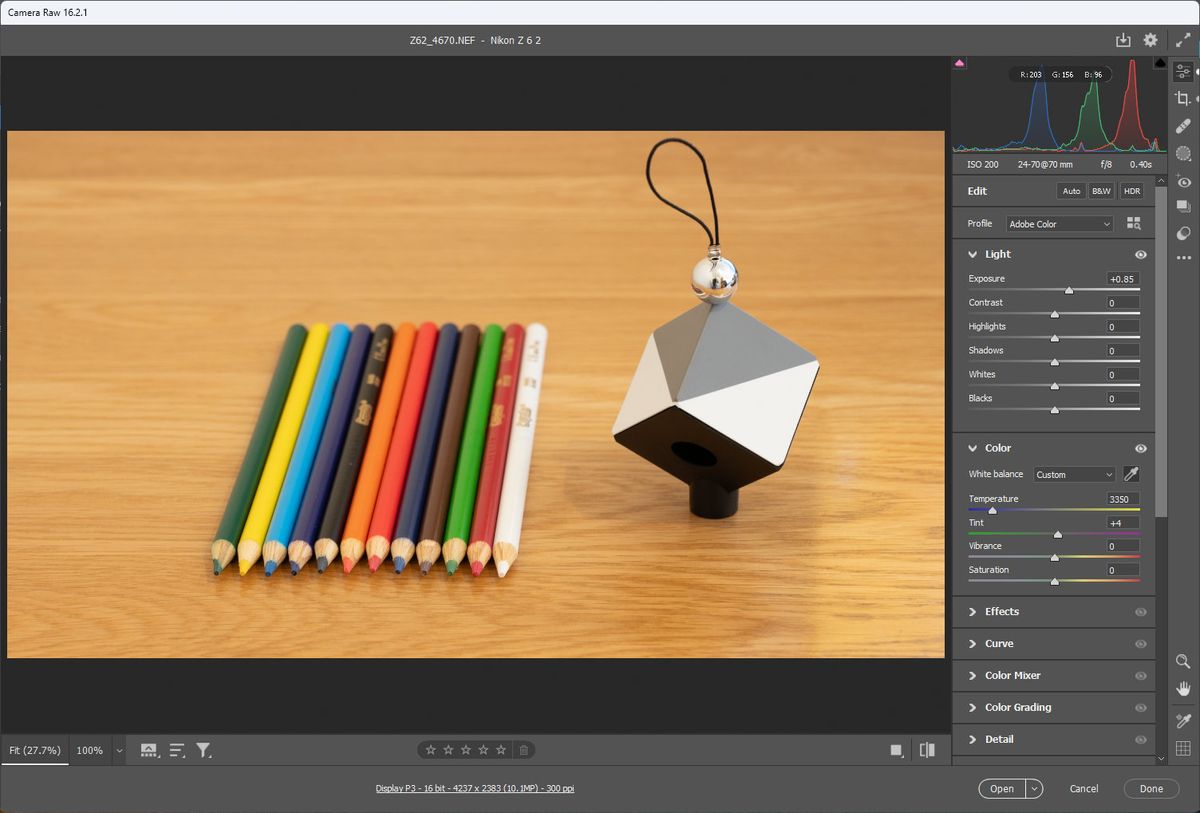The width and height of the screenshot is (1200, 813).
Task: Apply Auto adjustments
Action: (1071, 190)
